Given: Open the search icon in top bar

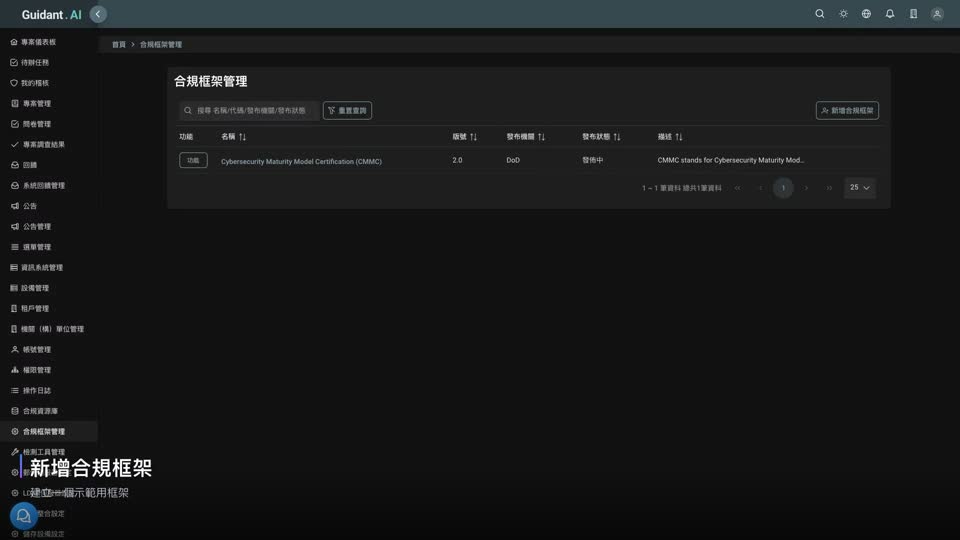Looking at the screenshot, I should point(819,13).
